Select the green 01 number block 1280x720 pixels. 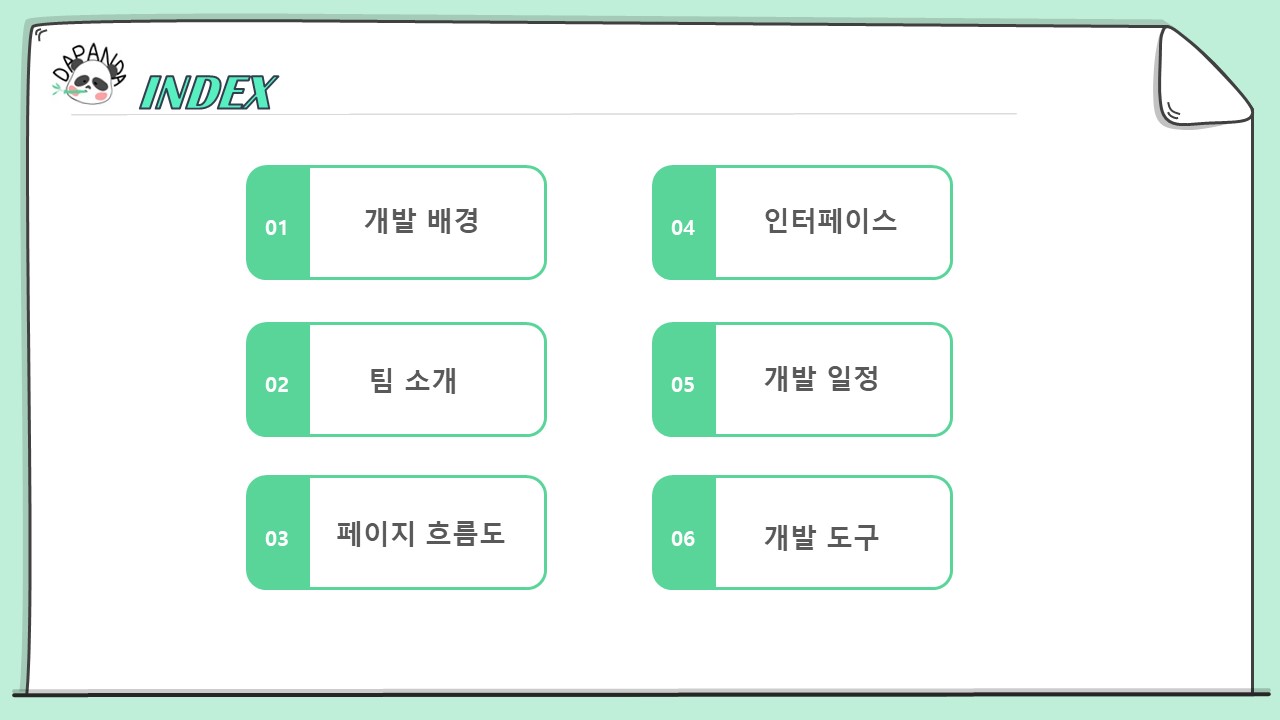point(277,222)
